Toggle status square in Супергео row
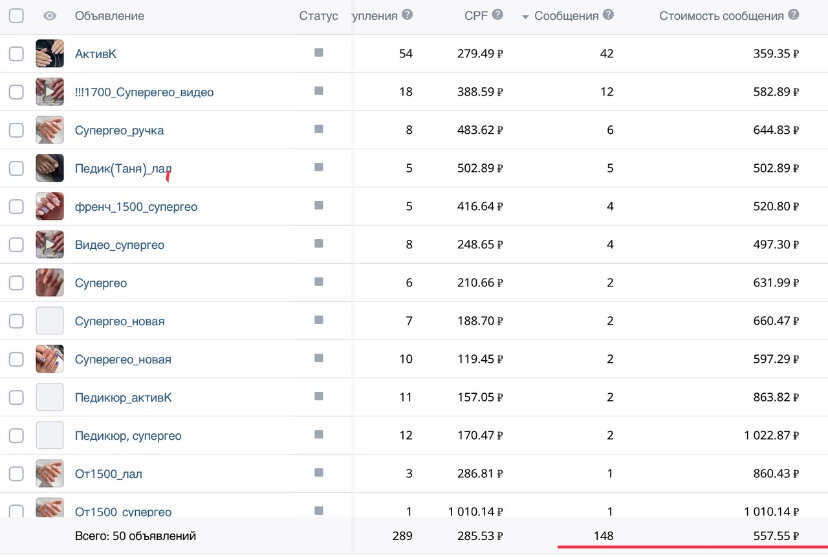The image size is (828, 557). tap(318, 281)
